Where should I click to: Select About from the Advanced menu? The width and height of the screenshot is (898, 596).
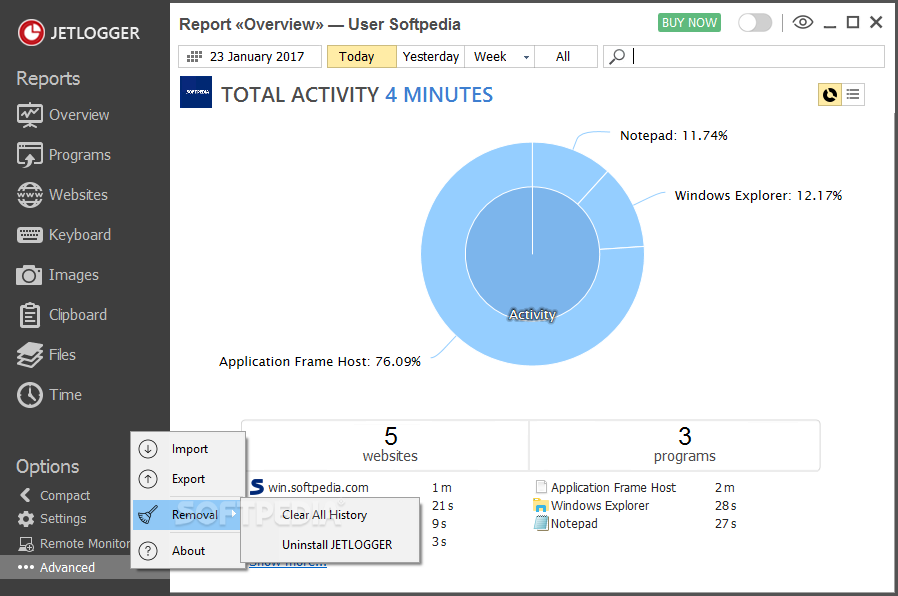pyautogui.click(x=188, y=551)
